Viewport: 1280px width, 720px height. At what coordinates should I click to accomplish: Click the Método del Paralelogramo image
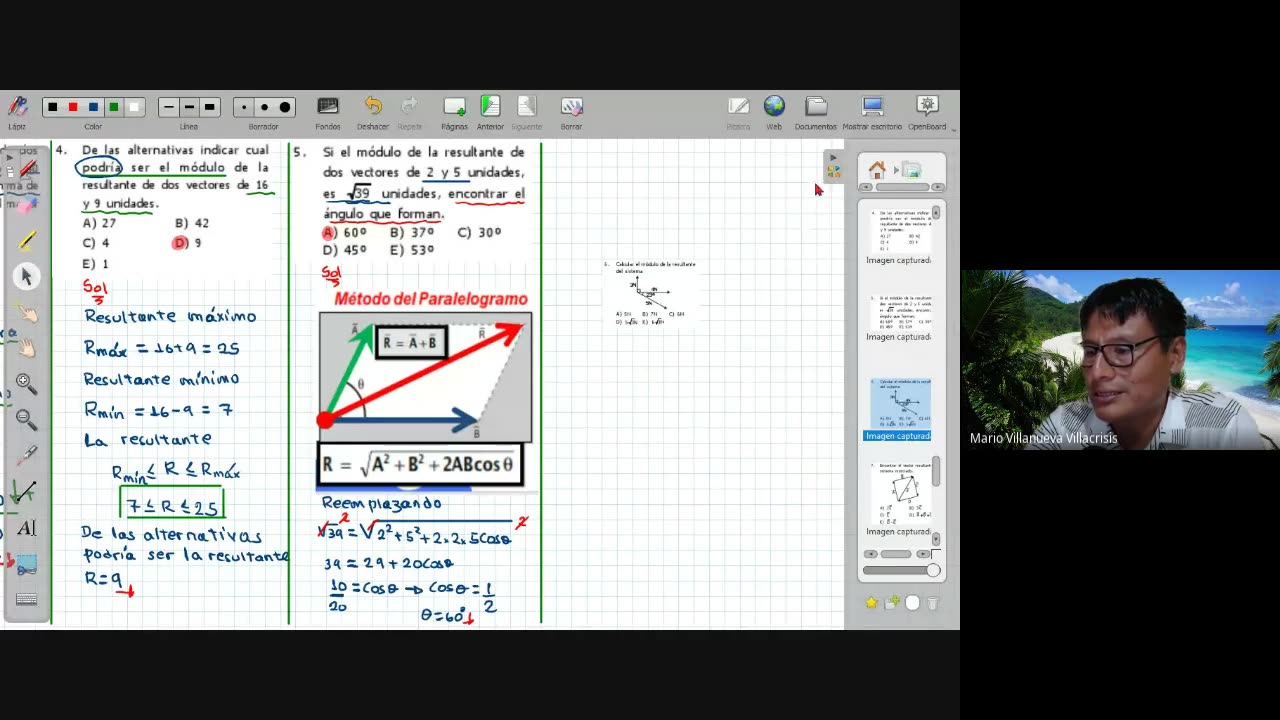(426, 389)
